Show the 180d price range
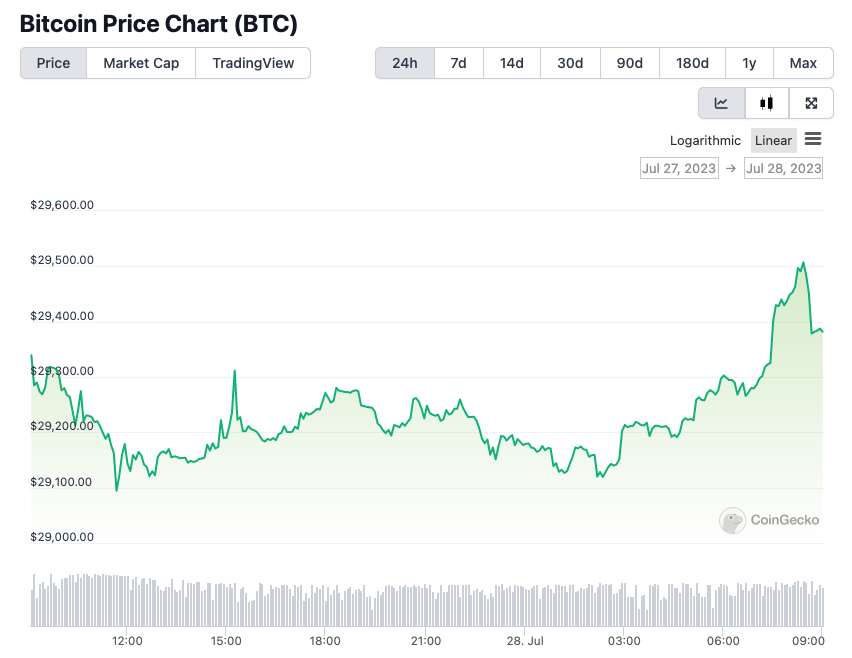This screenshot has height=658, width=852. pyautogui.click(x=692, y=63)
